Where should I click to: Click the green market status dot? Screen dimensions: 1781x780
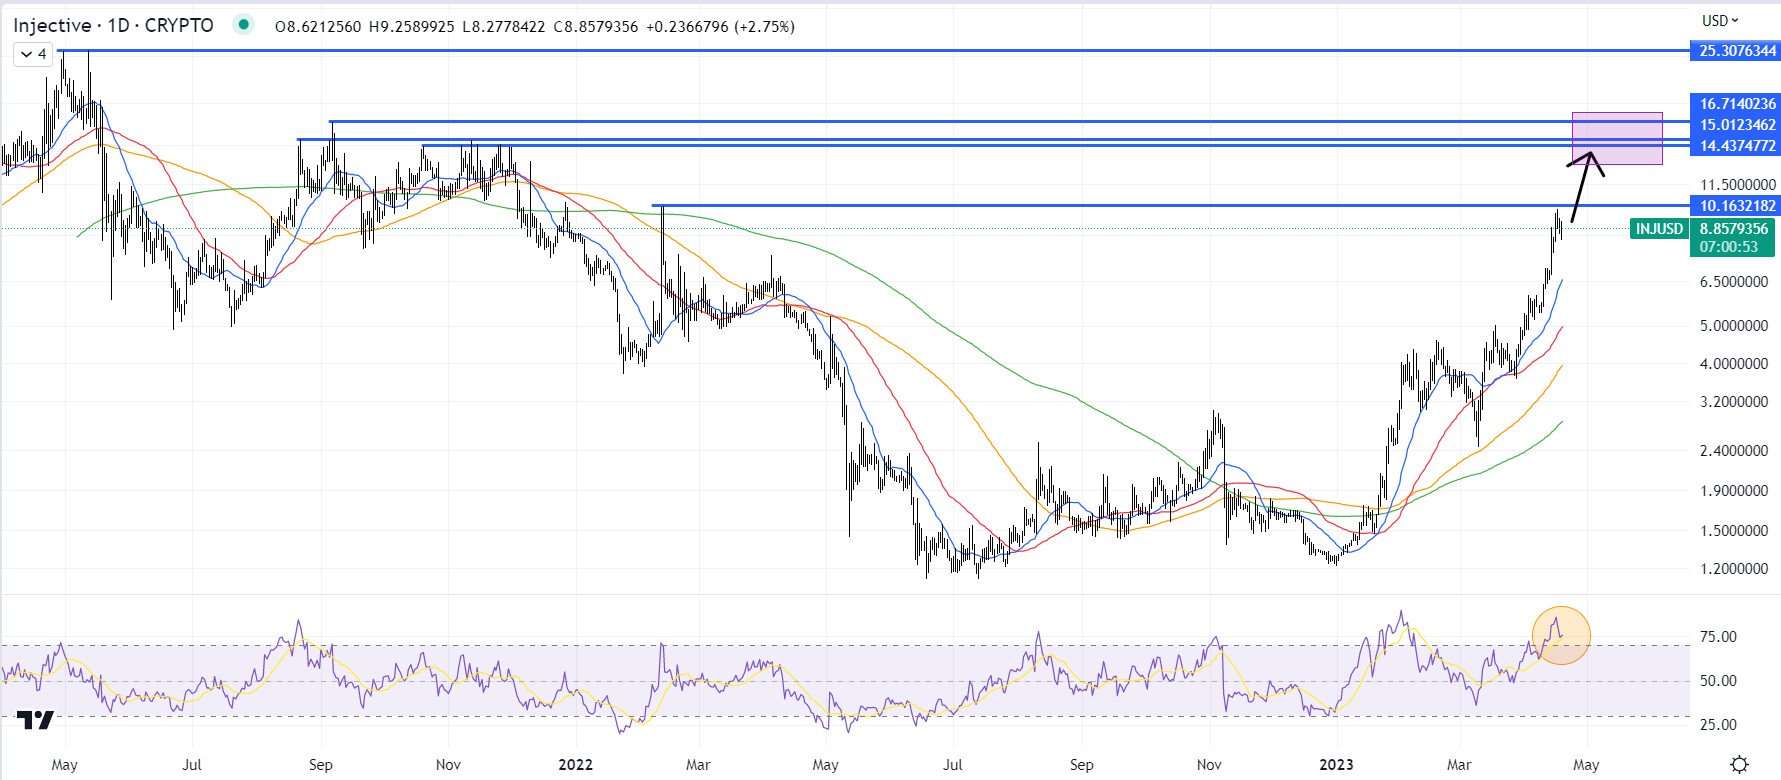pos(242,26)
